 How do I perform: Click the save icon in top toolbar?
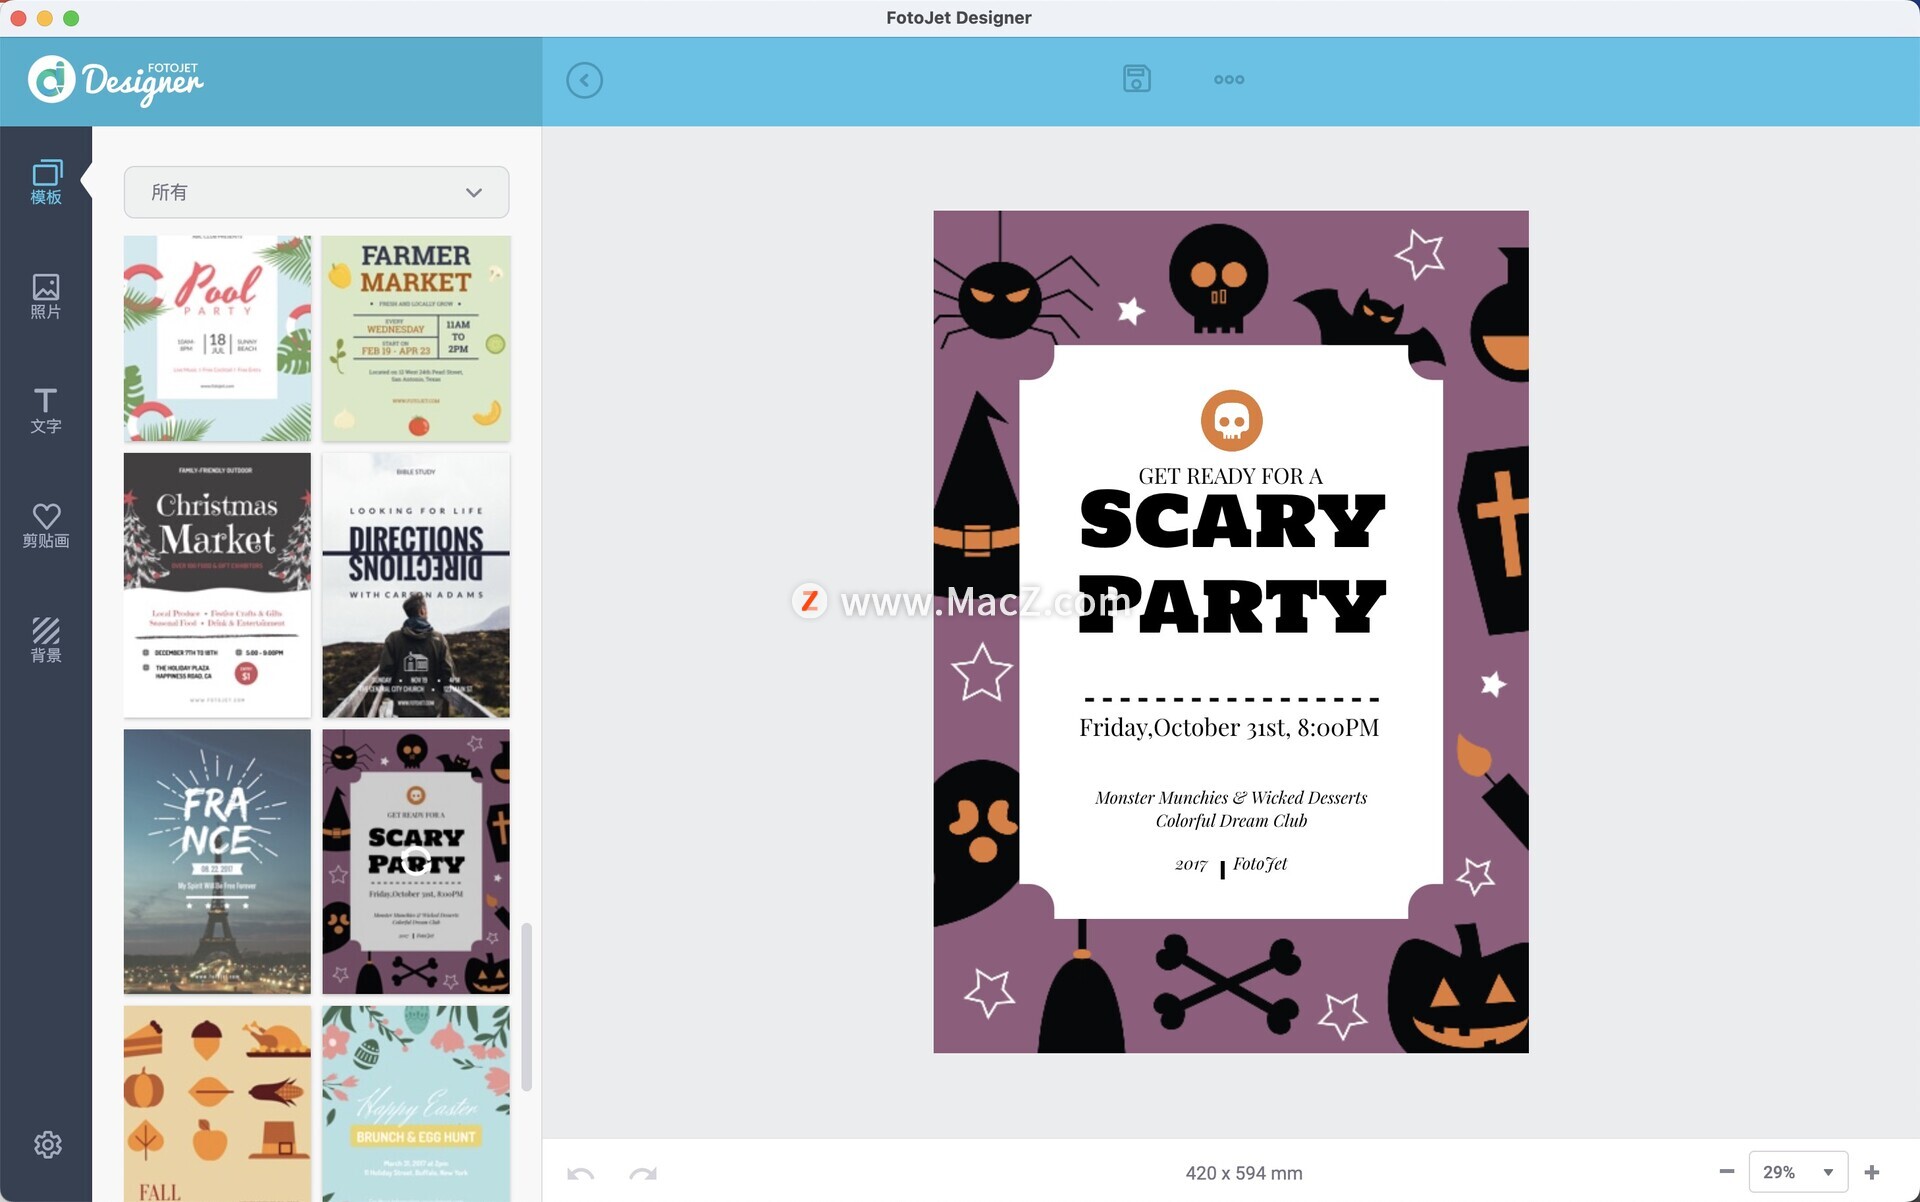[1136, 79]
